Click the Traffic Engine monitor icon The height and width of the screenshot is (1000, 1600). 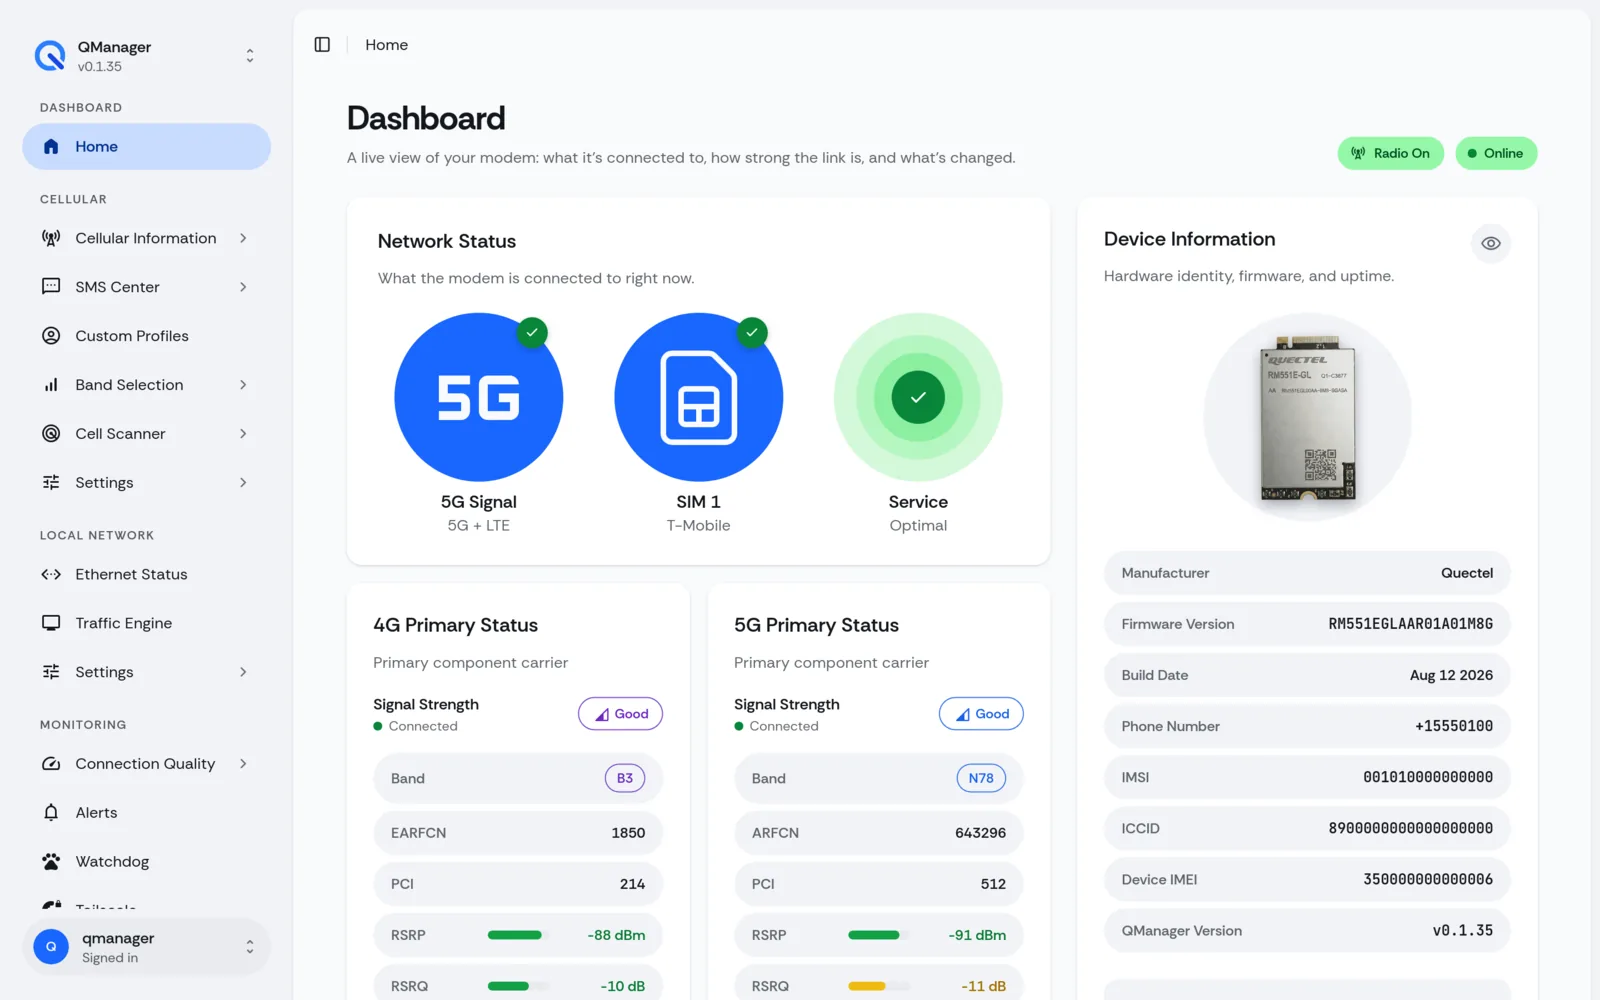click(51, 623)
